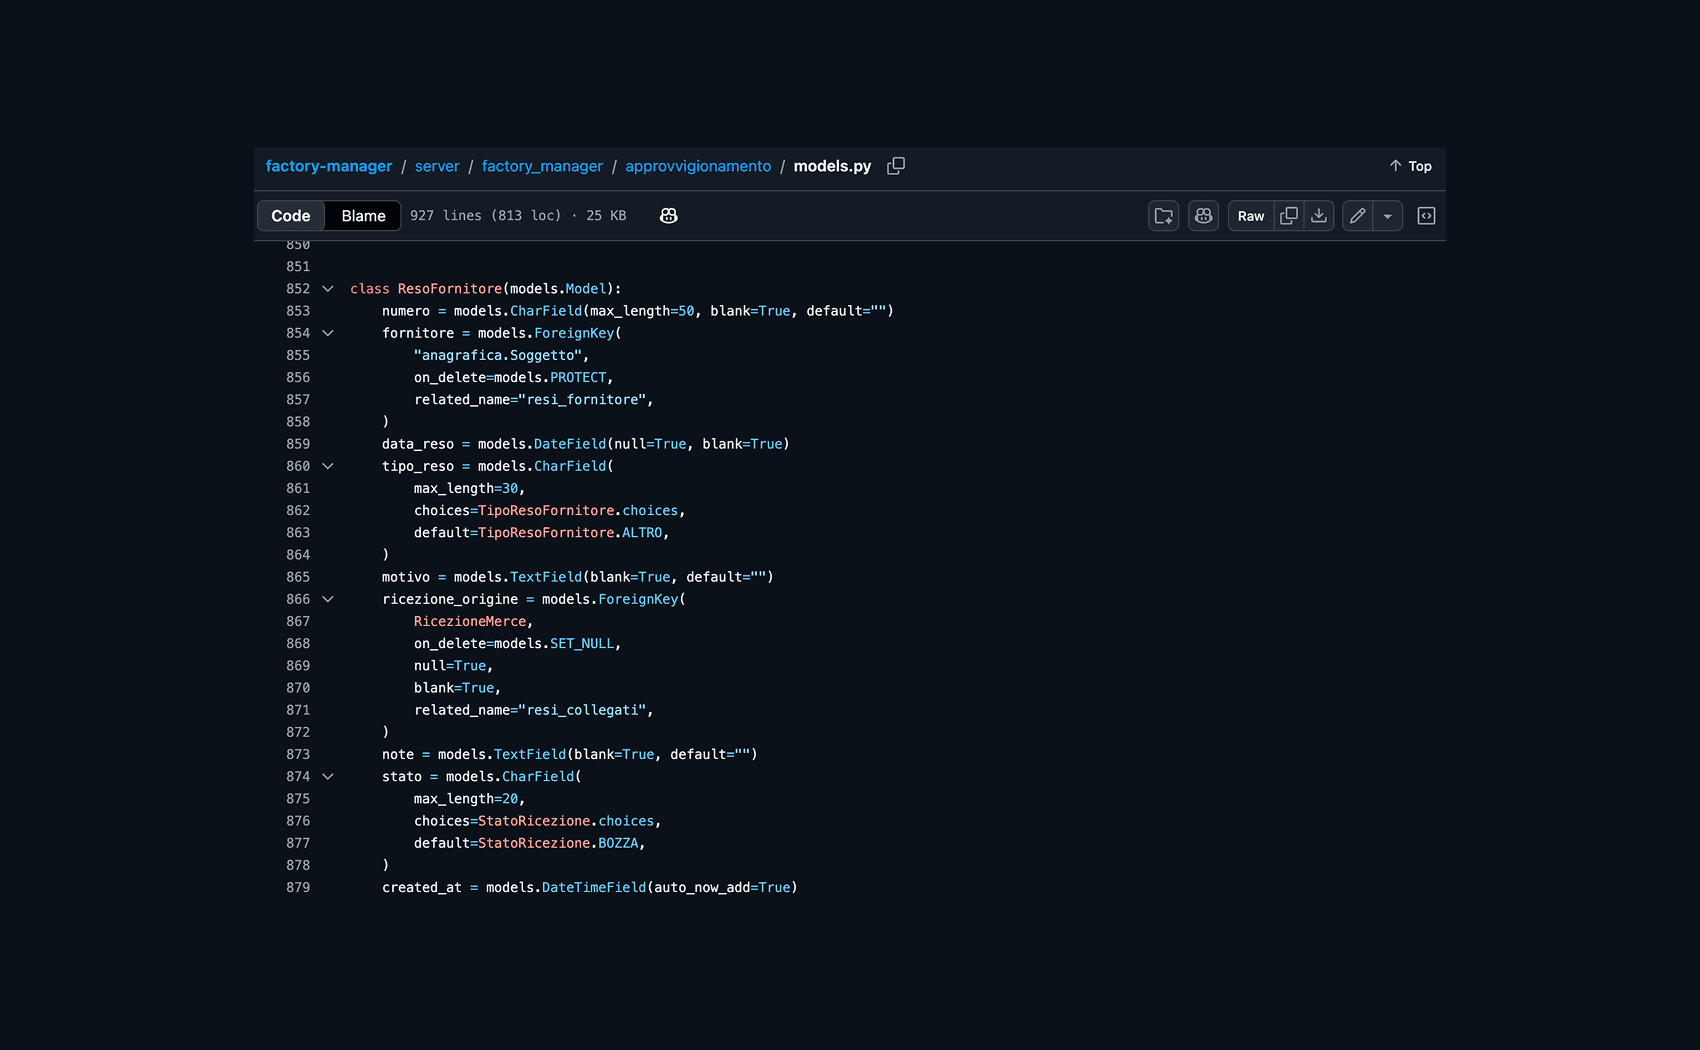Click "anagrafica.Soggetto" string on line 855
This screenshot has height=1050, width=1700.
(498, 356)
